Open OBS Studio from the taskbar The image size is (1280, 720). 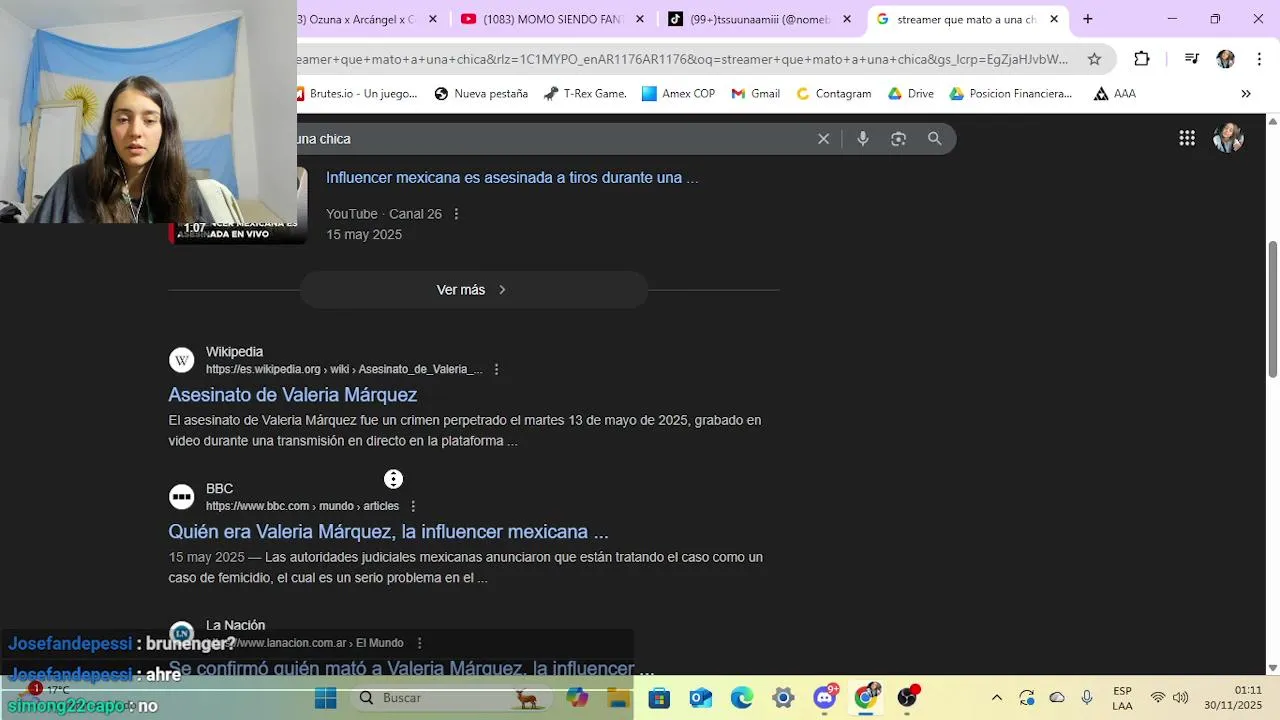[x=907, y=697]
